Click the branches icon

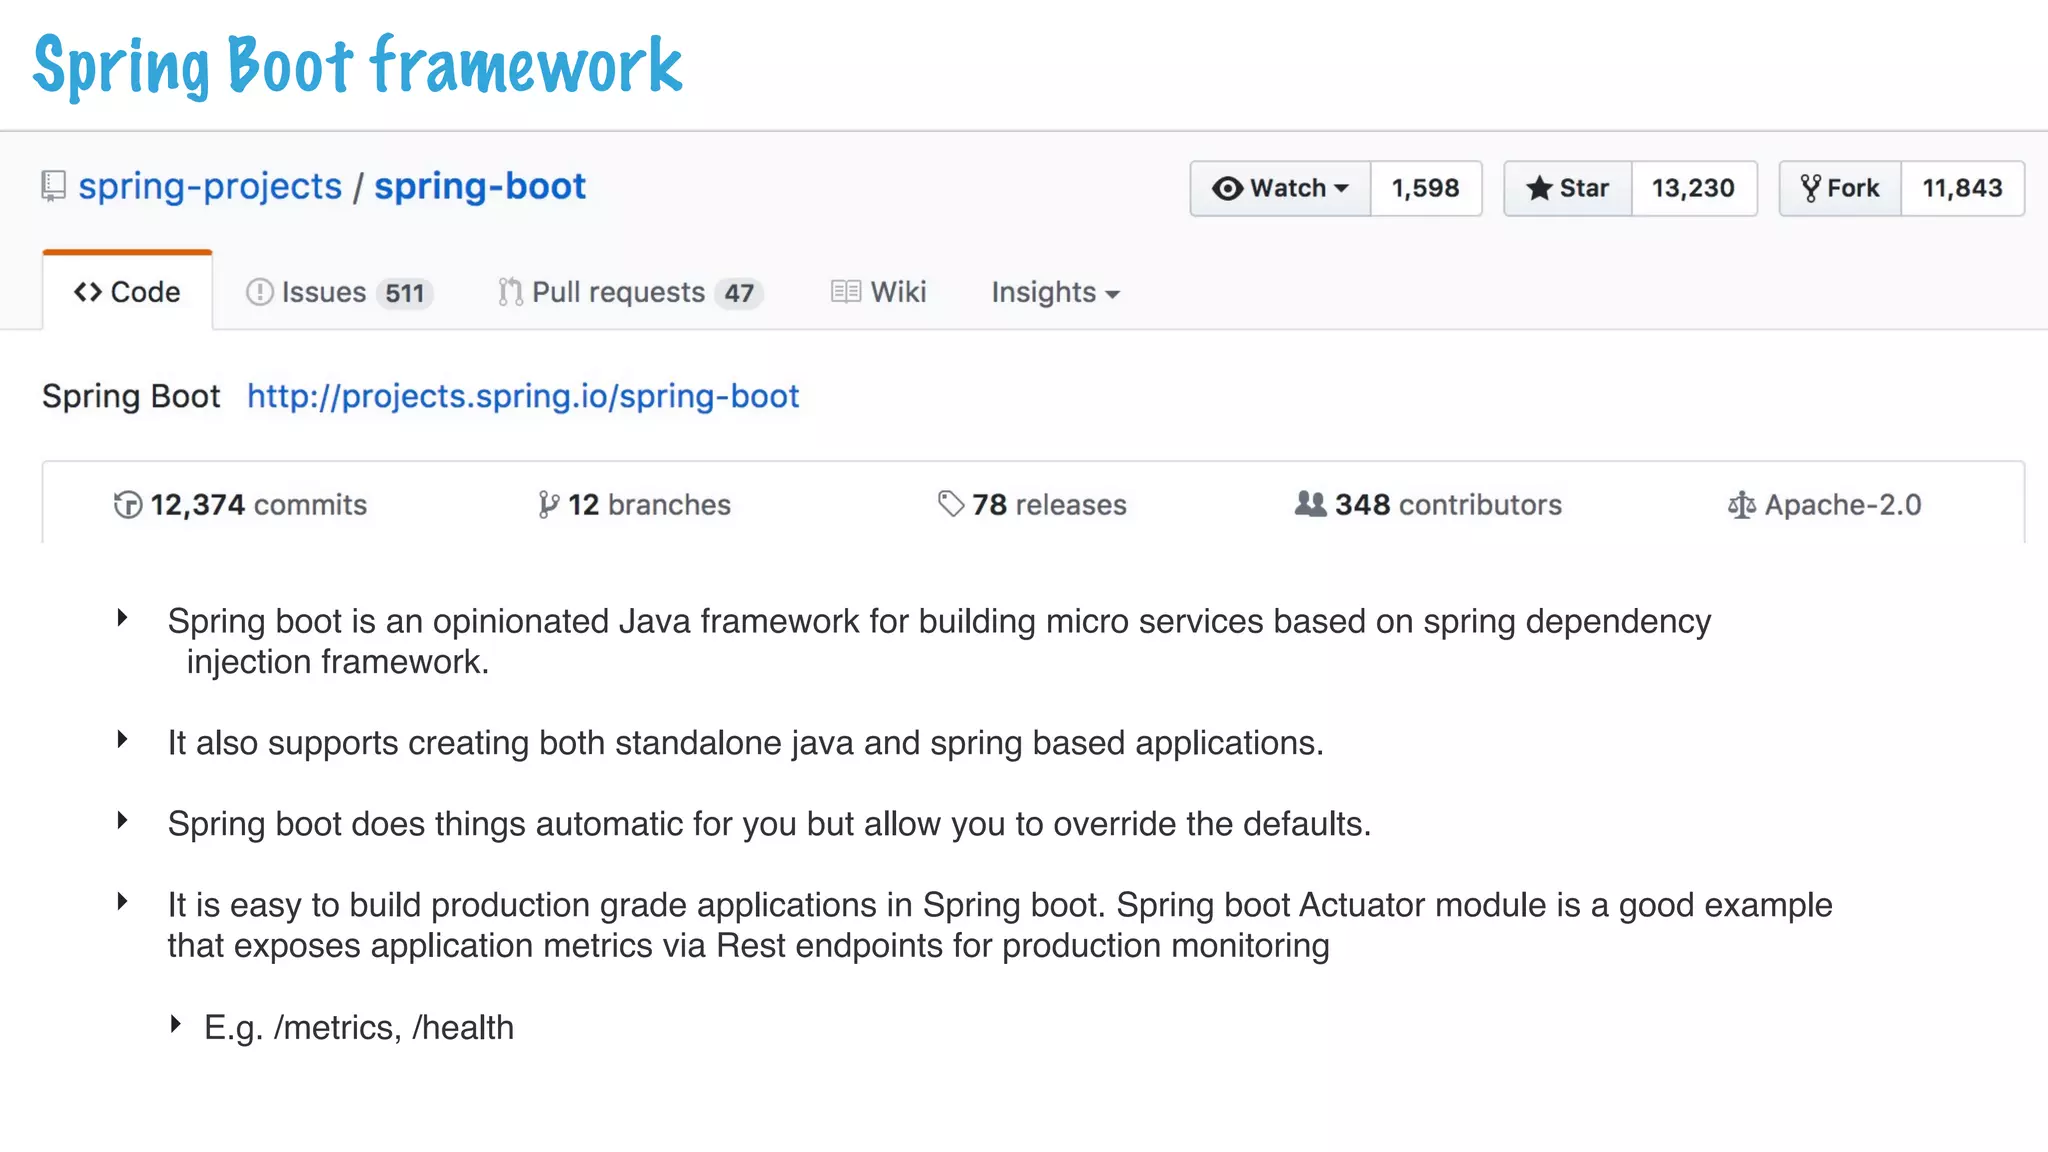click(x=547, y=505)
